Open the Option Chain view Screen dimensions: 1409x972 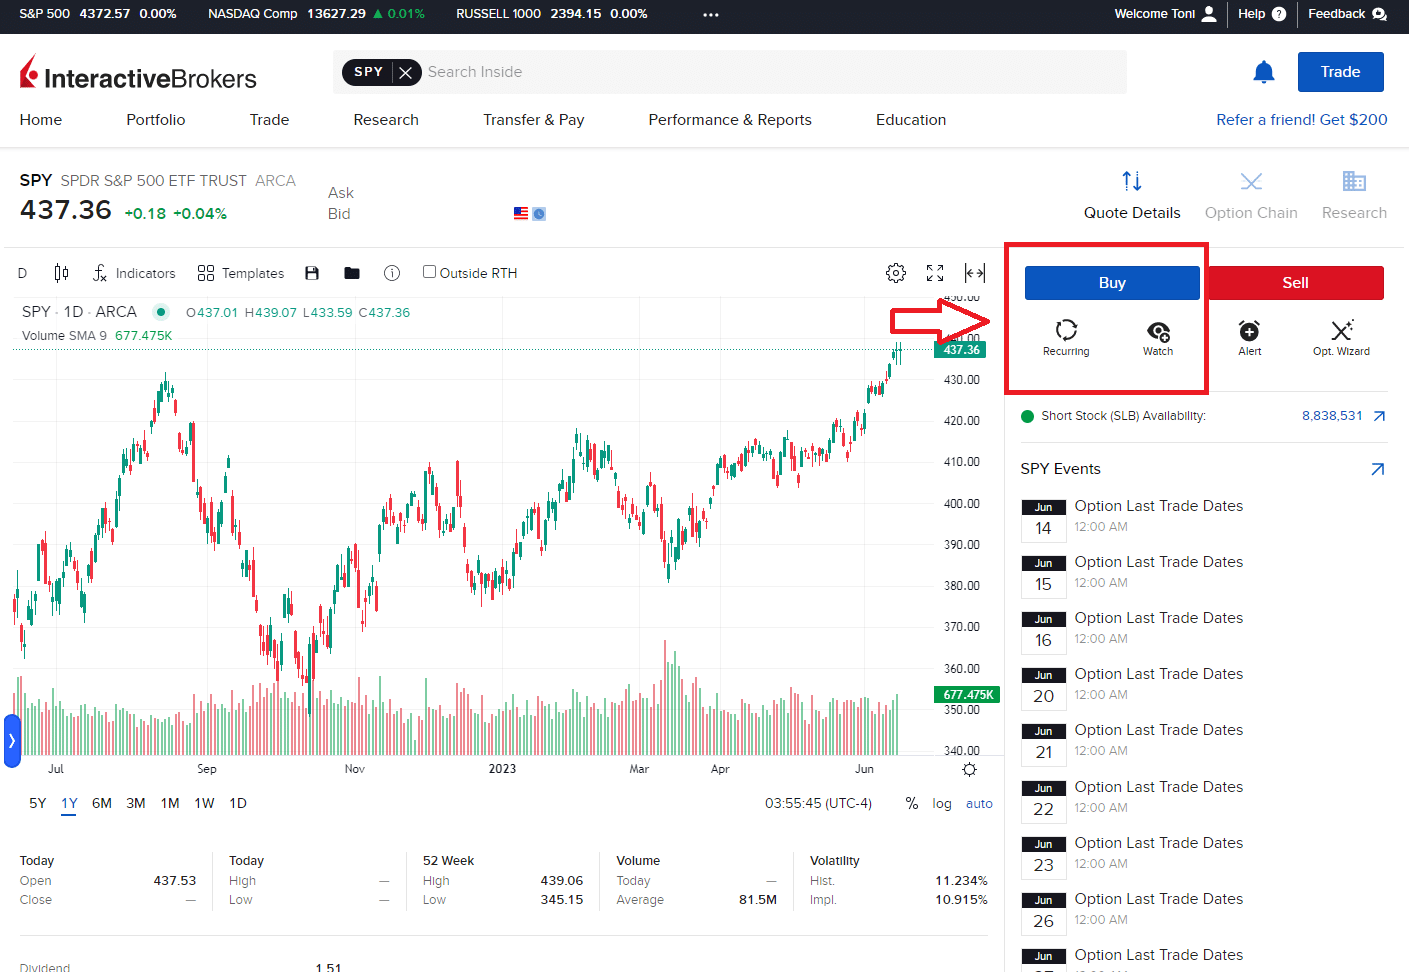pos(1251,196)
